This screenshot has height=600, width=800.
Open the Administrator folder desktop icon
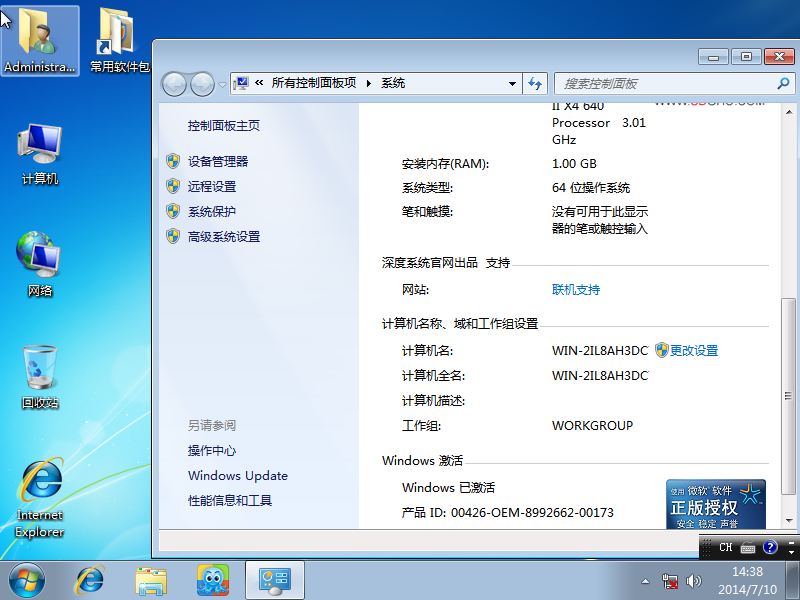(x=39, y=41)
